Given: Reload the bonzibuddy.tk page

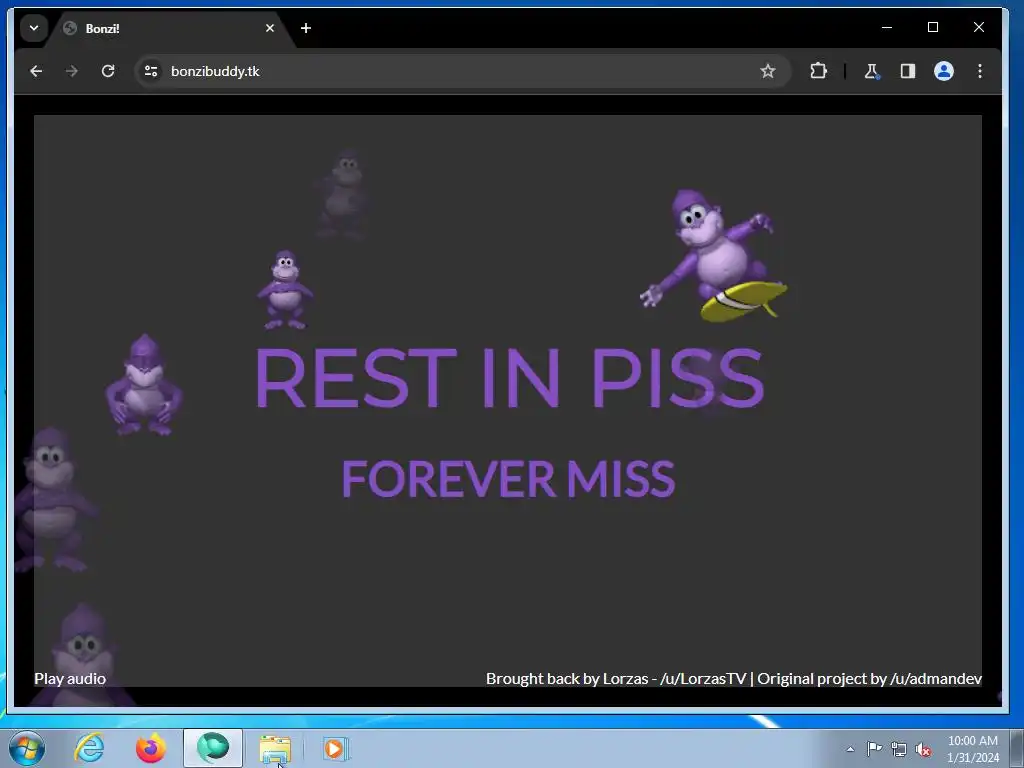Looking at the screenshot, I should 108,71.
